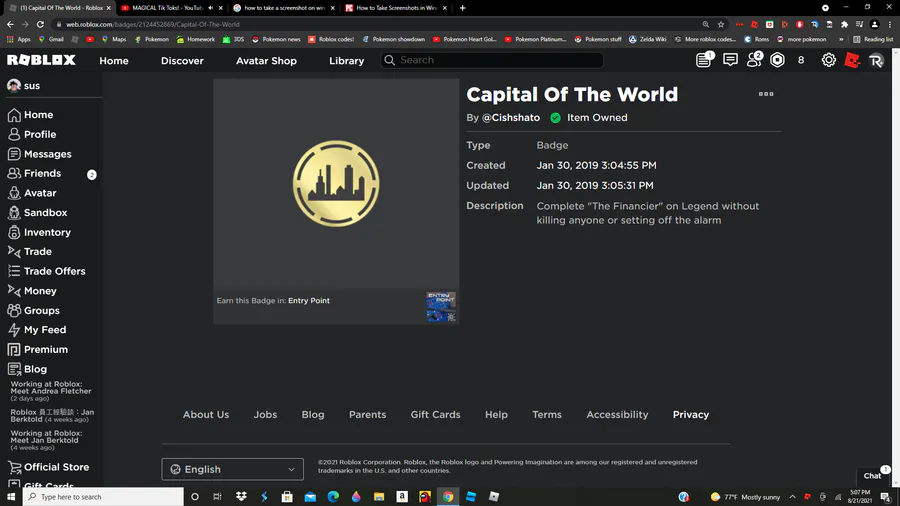
Task: Open Microsoft Edge in the taskbar
Action: click(333, 497)
